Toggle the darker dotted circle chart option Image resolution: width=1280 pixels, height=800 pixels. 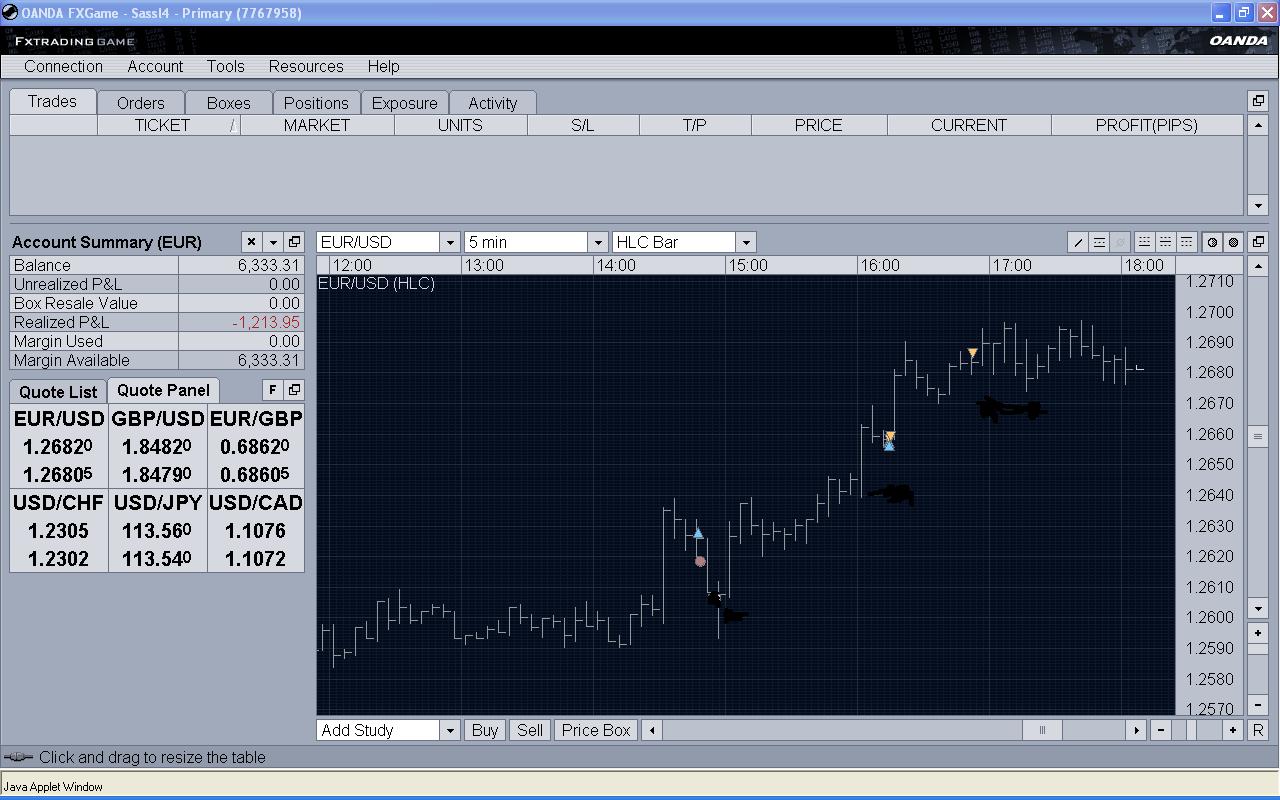(1233, 242)
